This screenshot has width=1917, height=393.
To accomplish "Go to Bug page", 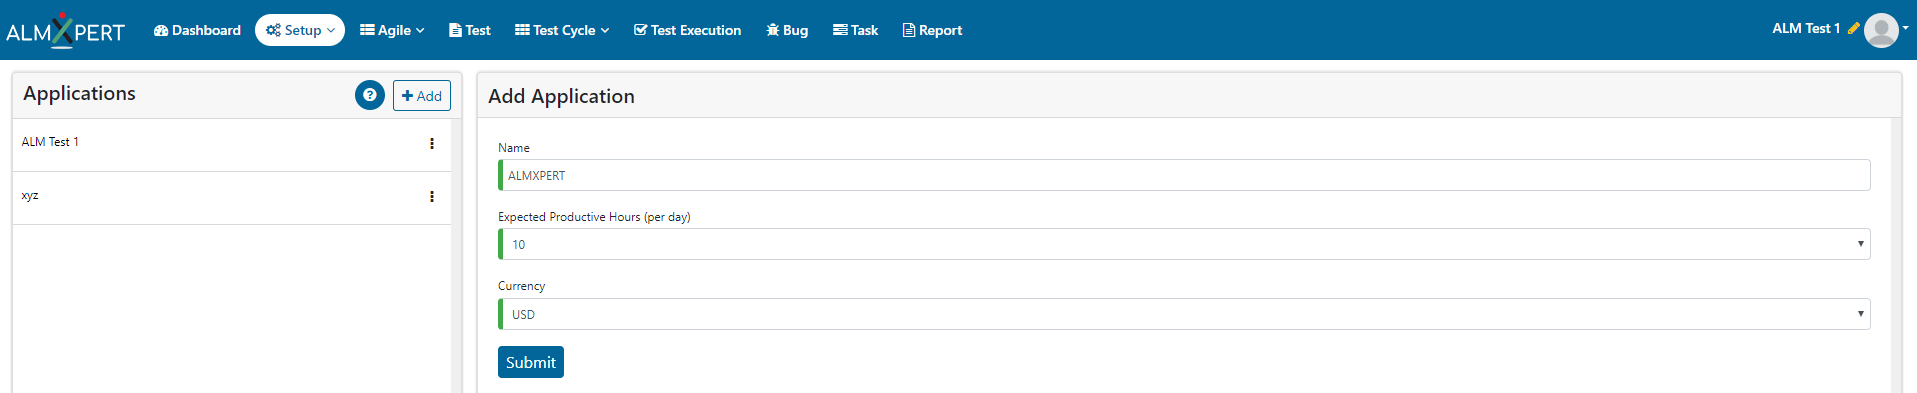I will click(787, 30).
